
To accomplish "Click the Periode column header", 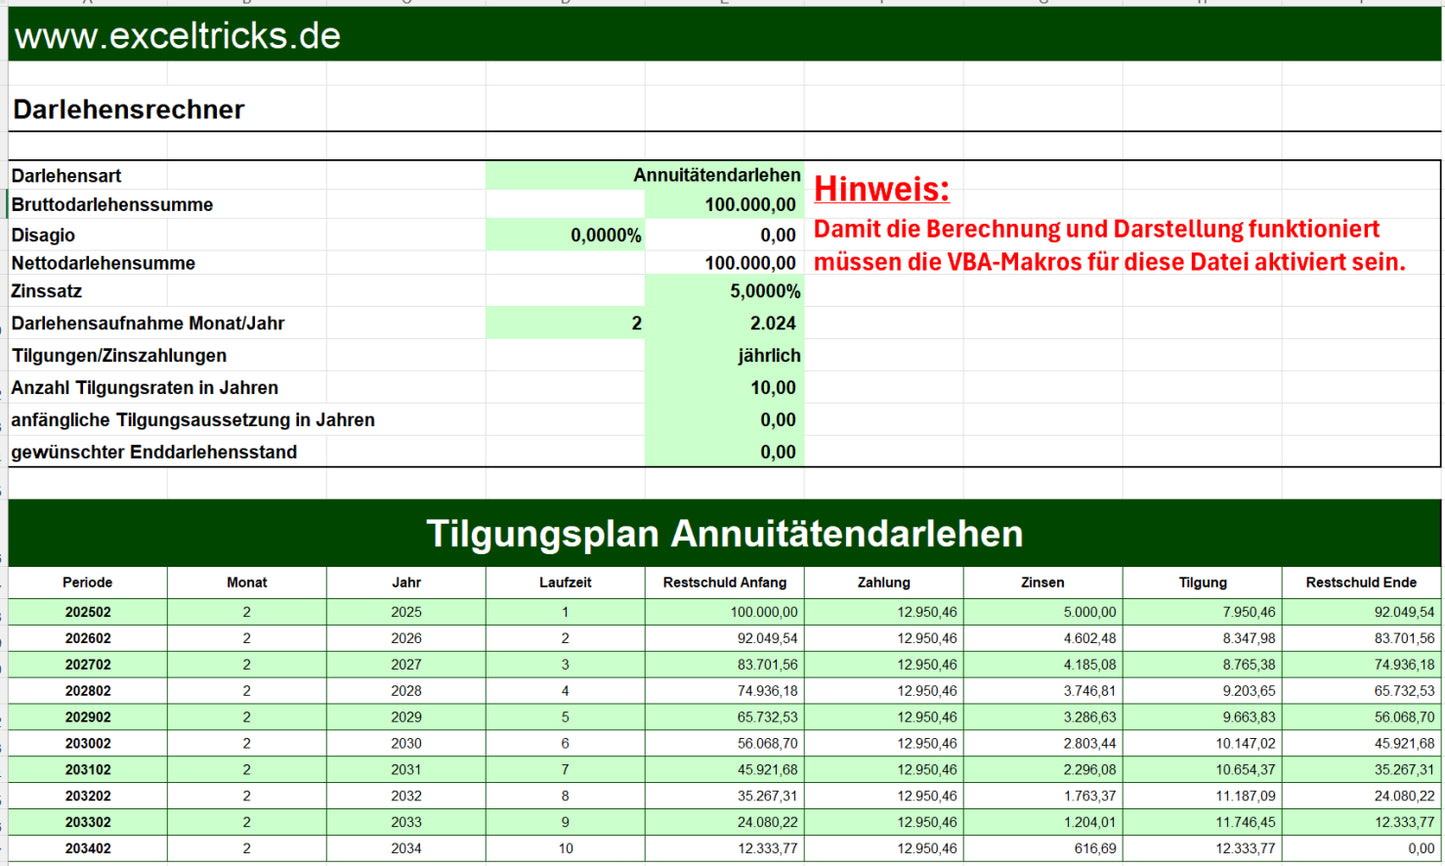I will tap(88, 582).
